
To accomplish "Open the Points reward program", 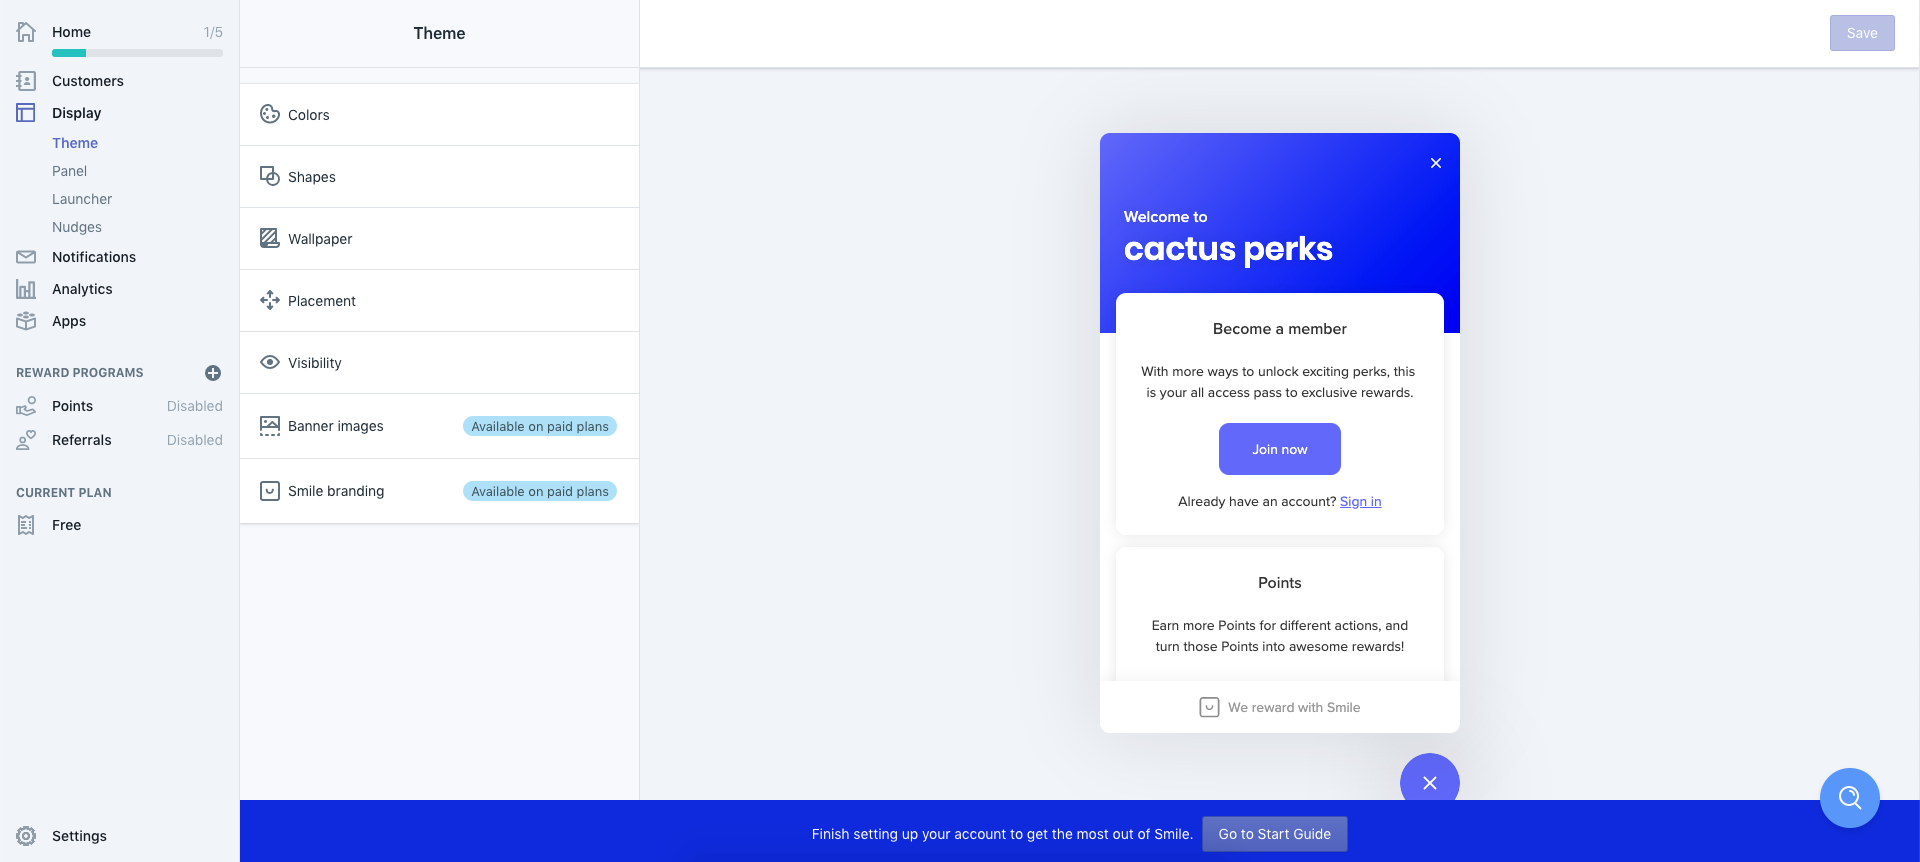I will [72, 406].
